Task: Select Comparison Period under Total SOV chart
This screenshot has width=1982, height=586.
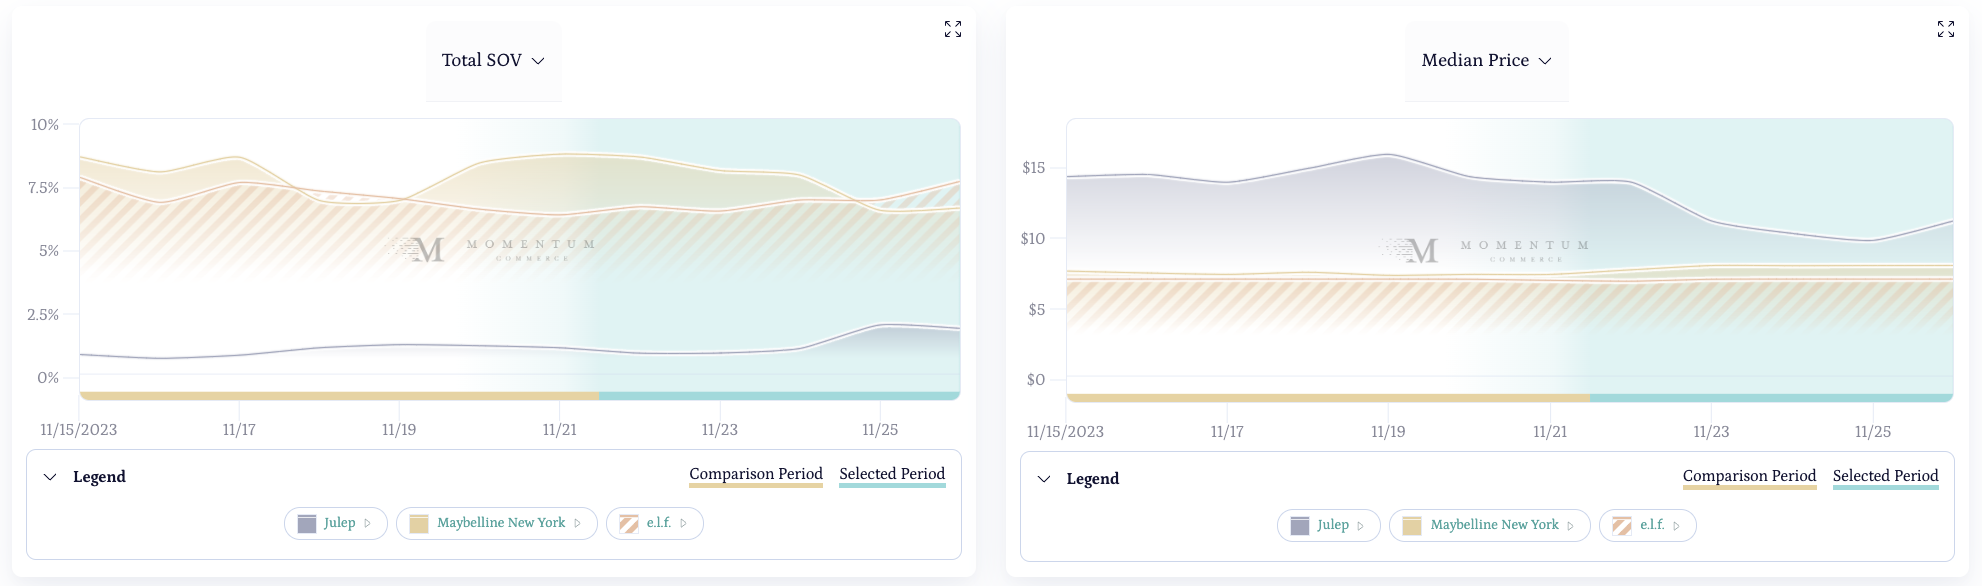Action: pos(756,474)
